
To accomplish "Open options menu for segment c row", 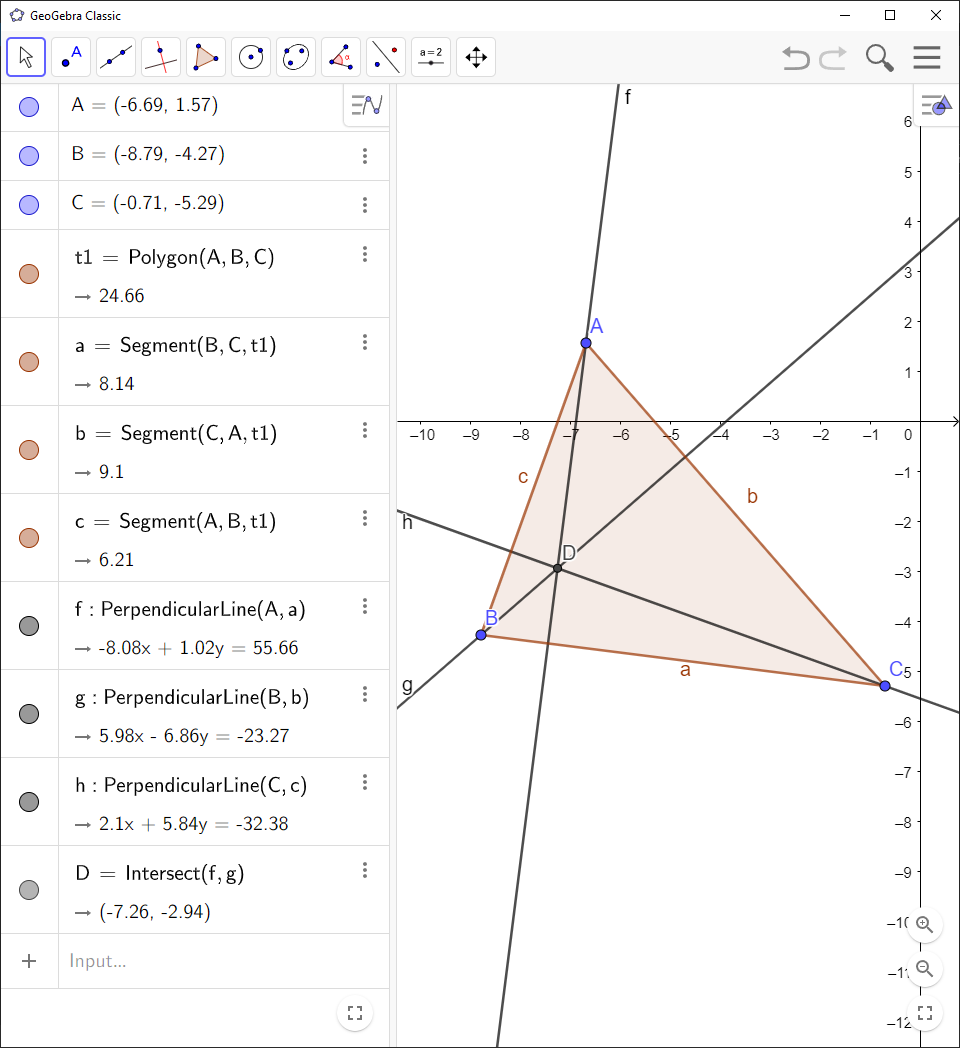I will 365,518.
